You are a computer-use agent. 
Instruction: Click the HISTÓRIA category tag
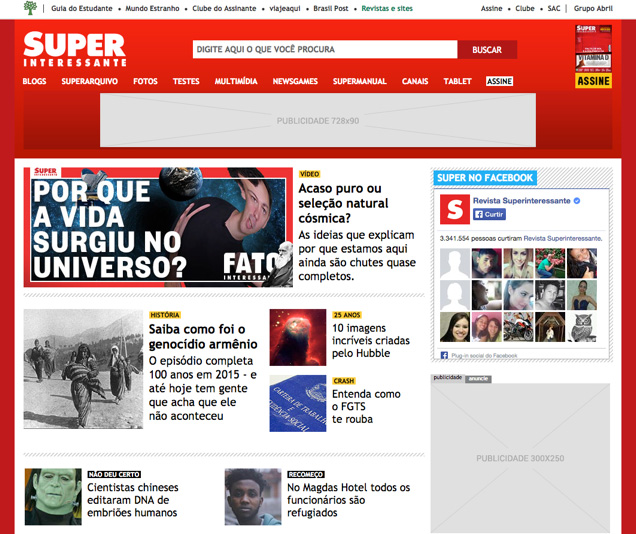click(165, 315)
